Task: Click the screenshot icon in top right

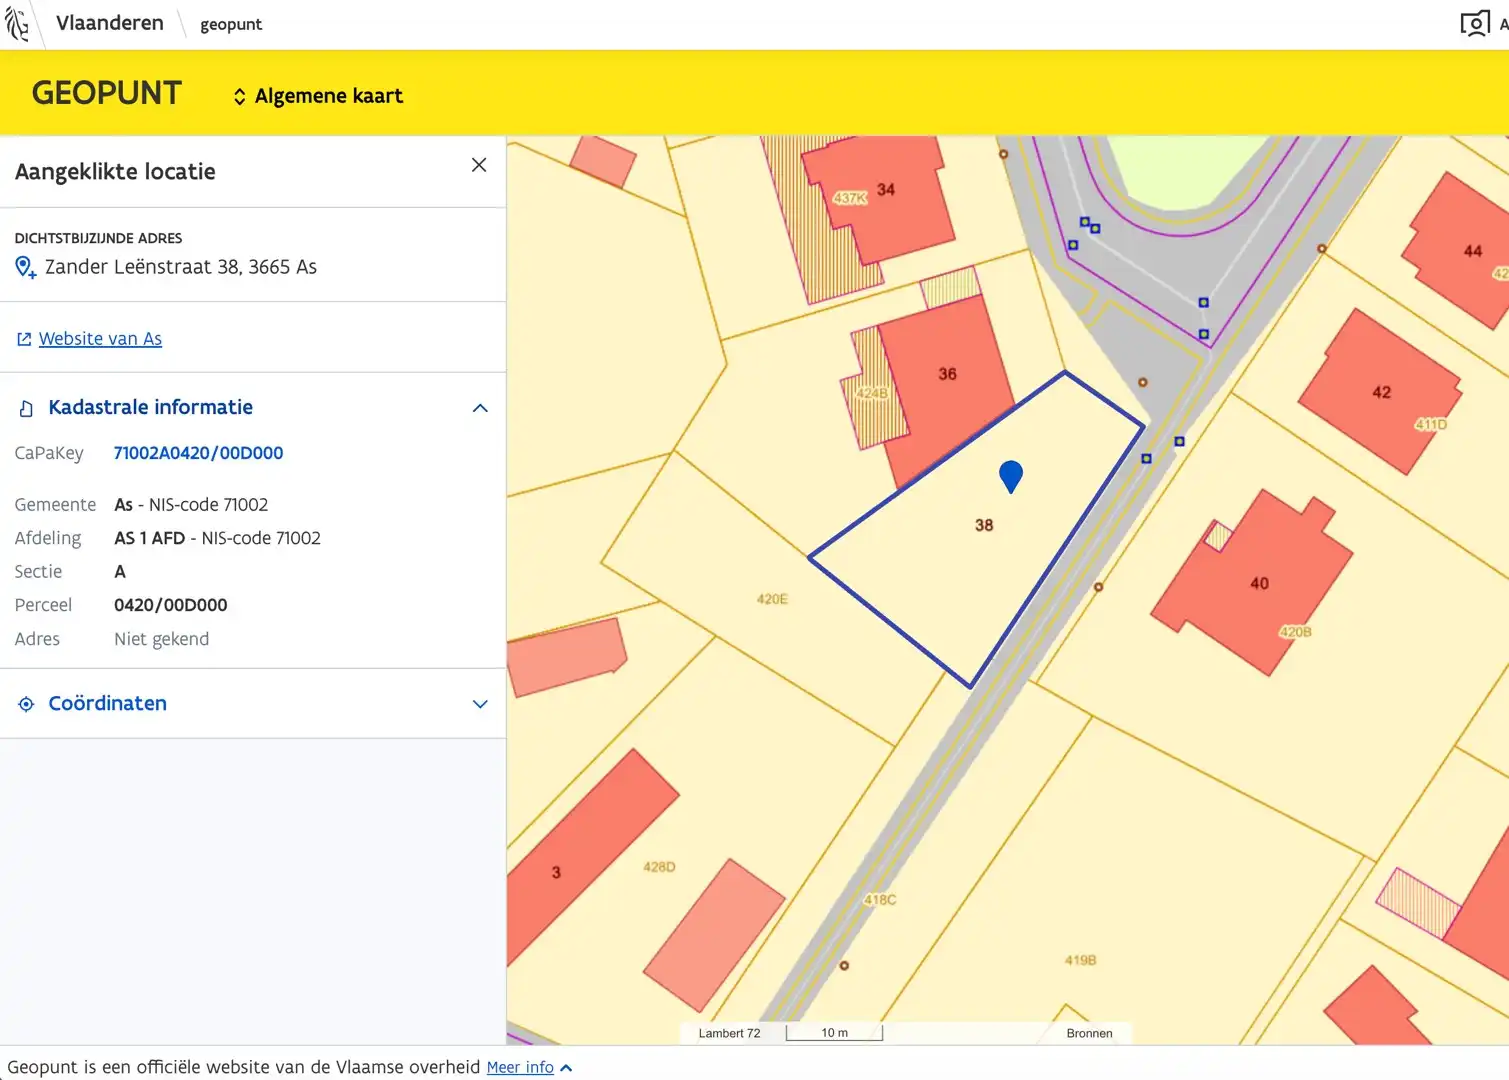Action: (x=1475, y=24)
